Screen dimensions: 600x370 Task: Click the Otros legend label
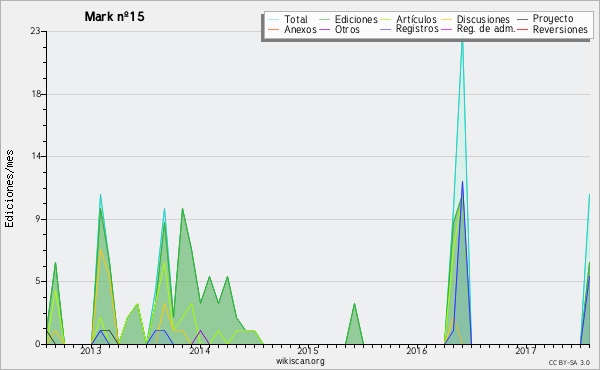(x=347, y=29)
